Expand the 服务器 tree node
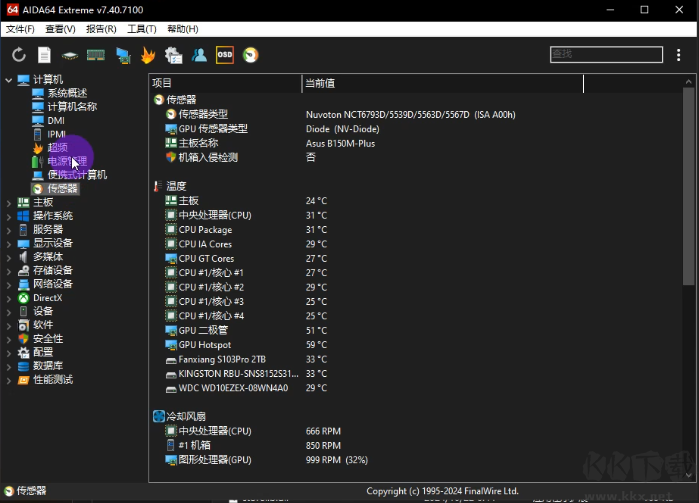 [8, 231]
